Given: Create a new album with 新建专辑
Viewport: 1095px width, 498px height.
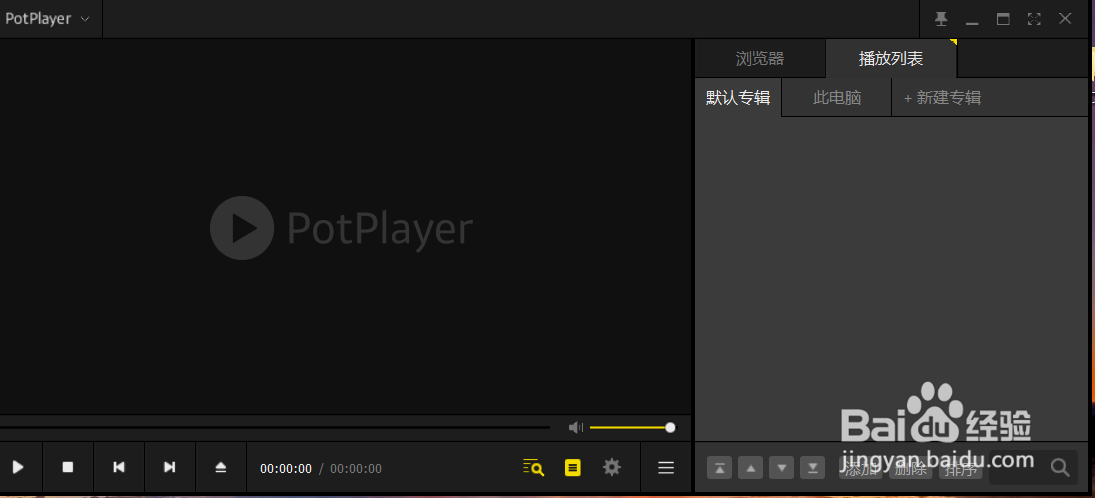Looking at the screenshot, I should tap(943, 98).
